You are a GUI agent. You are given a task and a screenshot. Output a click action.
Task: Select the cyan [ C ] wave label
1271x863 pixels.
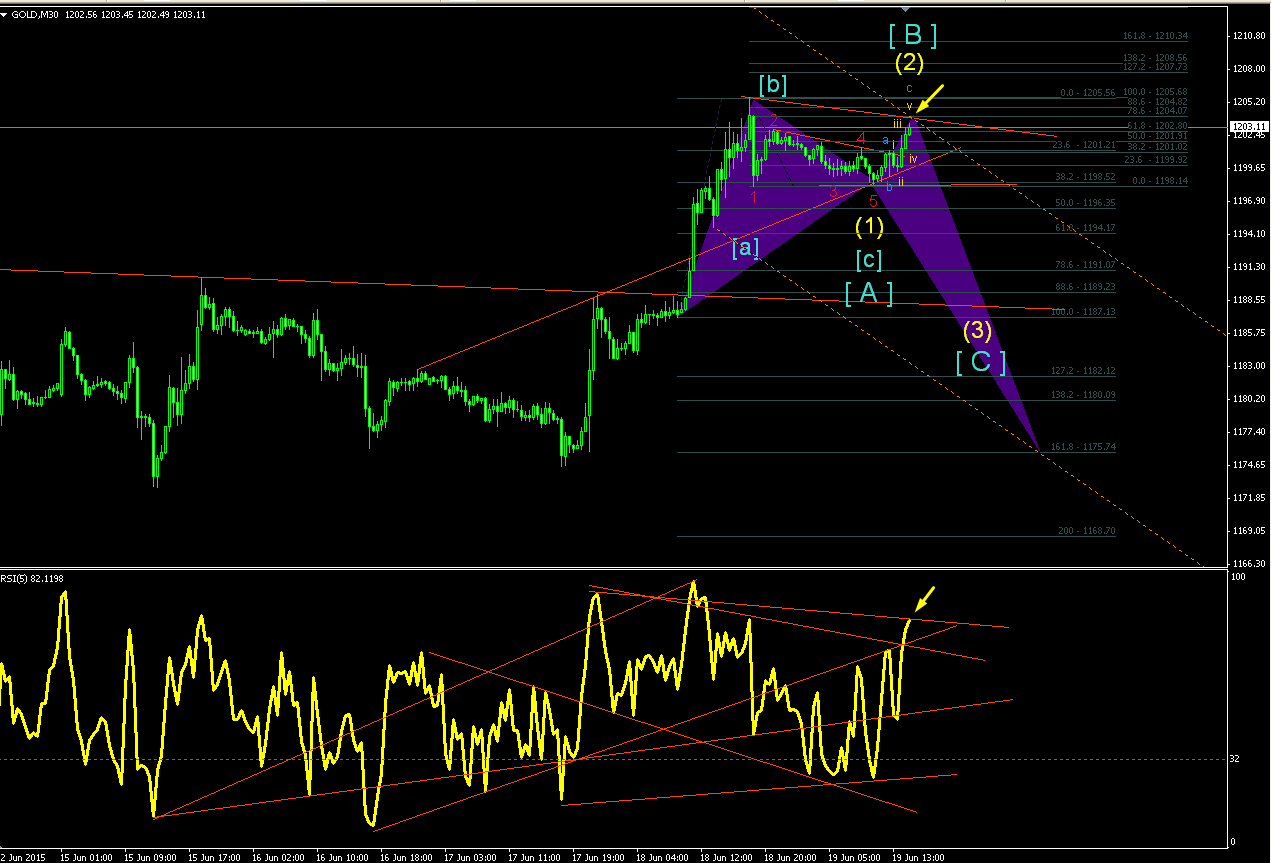tap(980, 362)
